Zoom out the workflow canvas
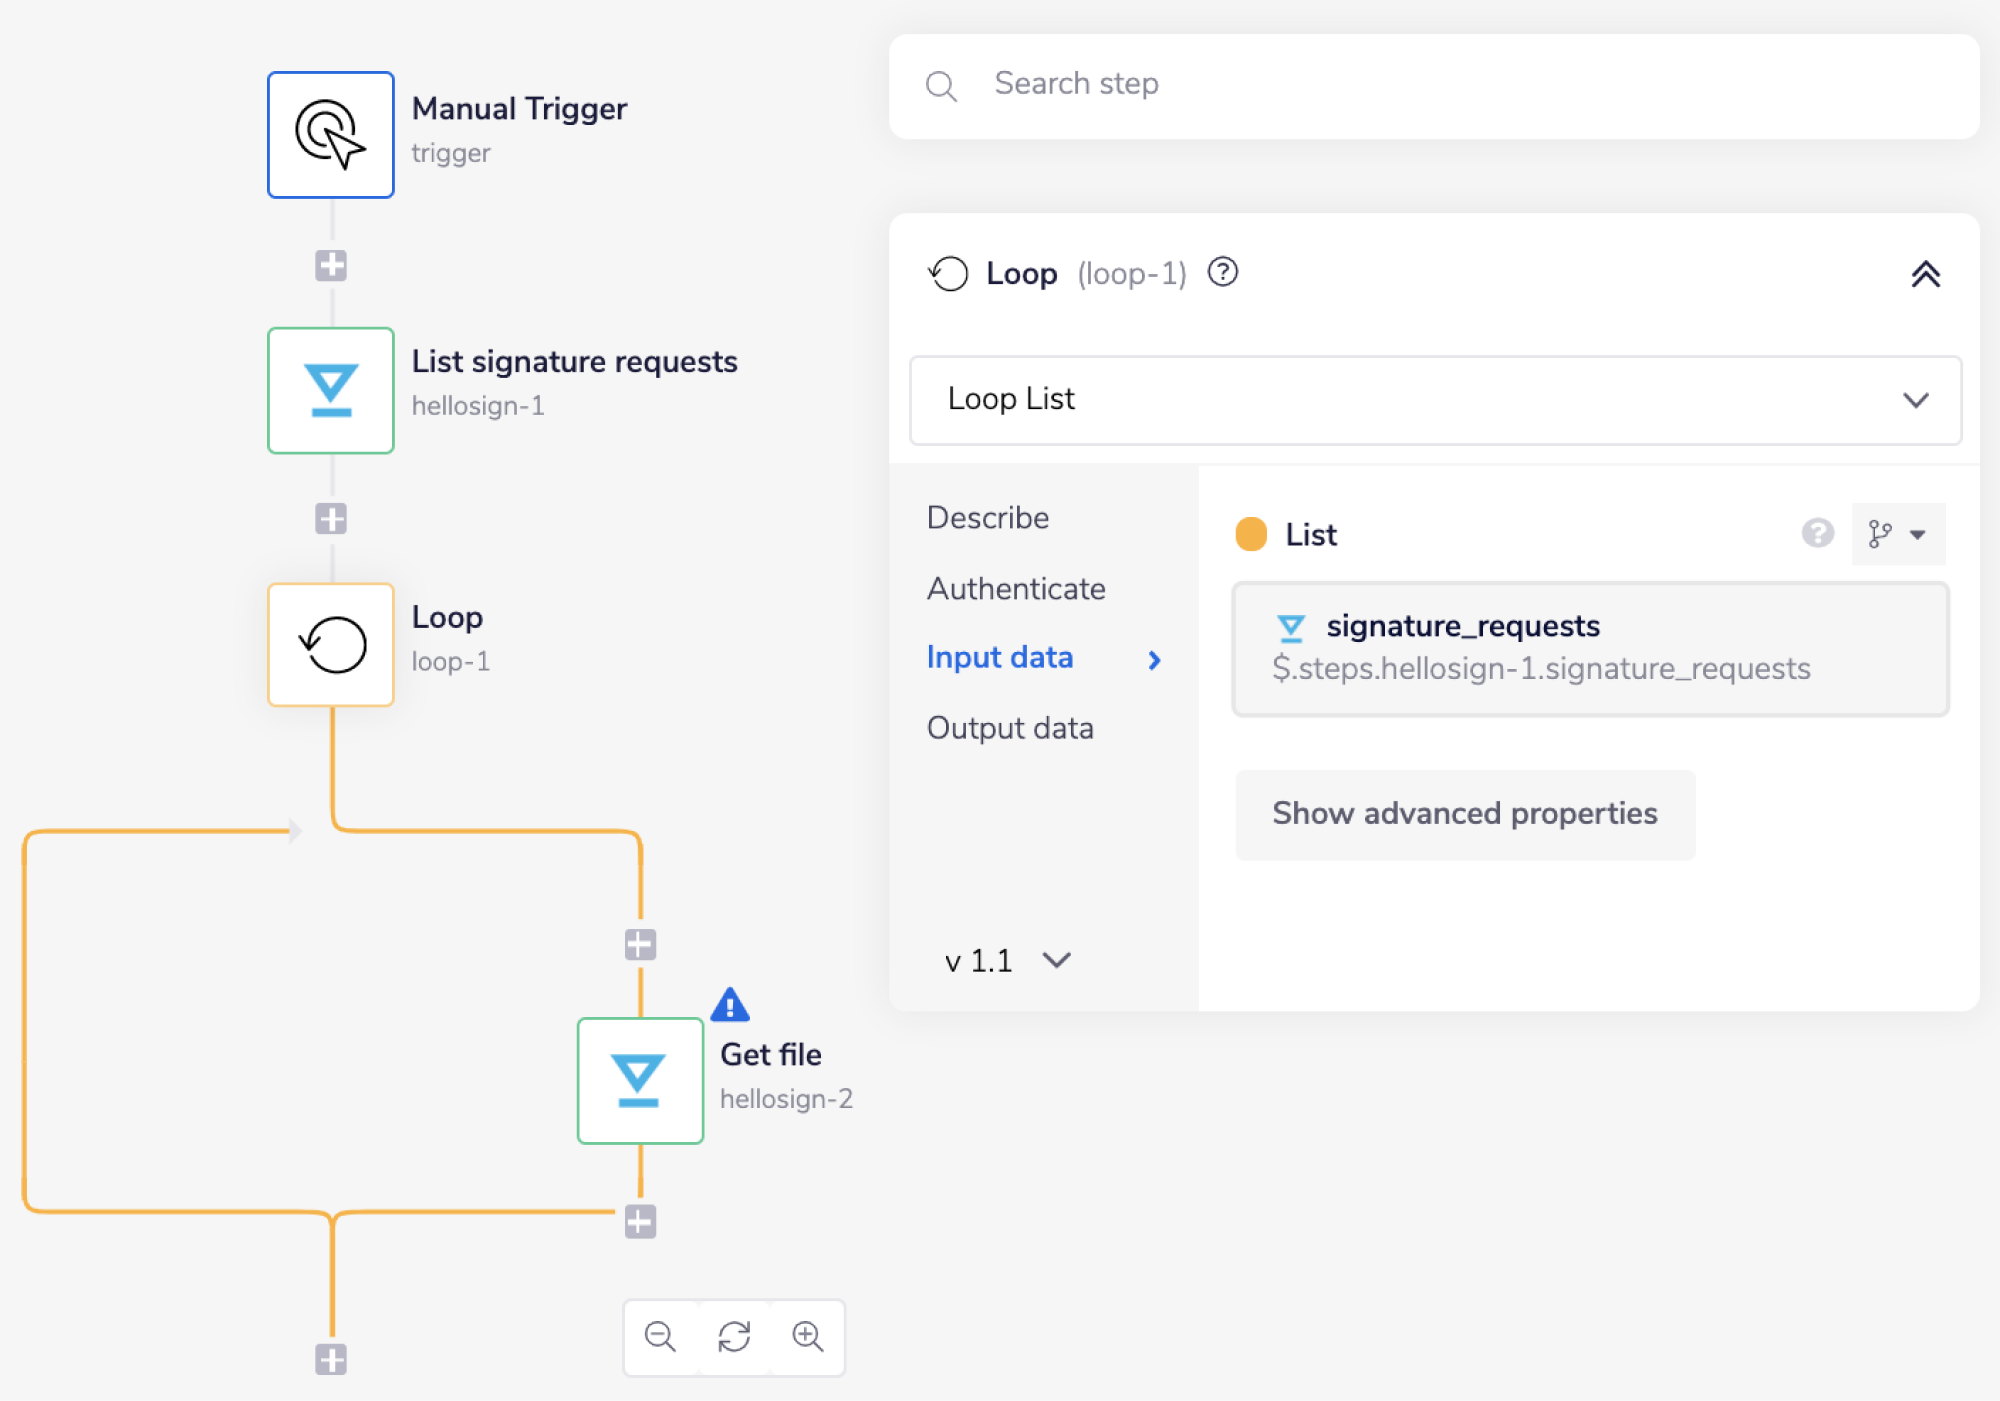Screen dimensions: 2000x1401 (x=660, y=1337)
